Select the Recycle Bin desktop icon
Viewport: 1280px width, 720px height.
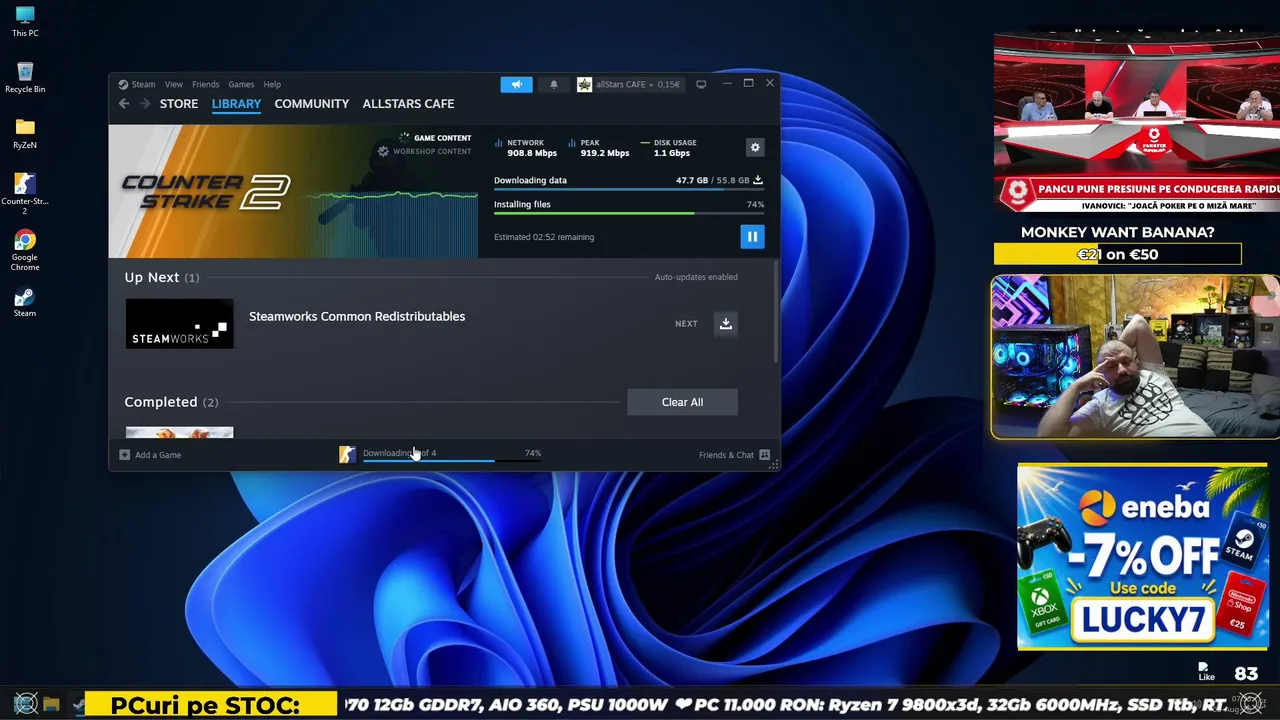(x=25, y=78)
